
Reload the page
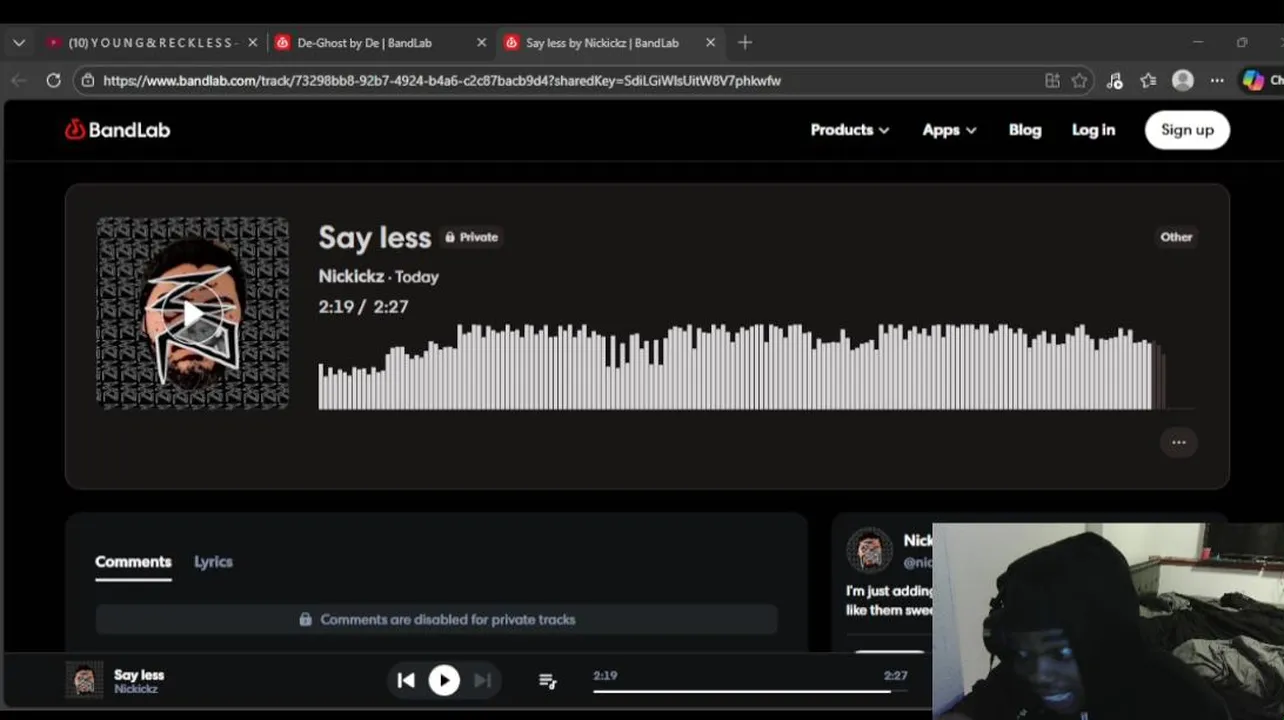coord(53,80)
